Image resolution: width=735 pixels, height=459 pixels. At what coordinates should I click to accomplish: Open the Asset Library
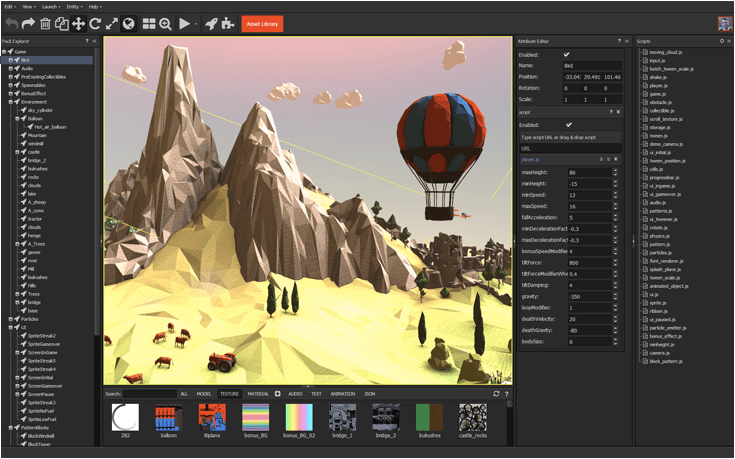(262, 24)
